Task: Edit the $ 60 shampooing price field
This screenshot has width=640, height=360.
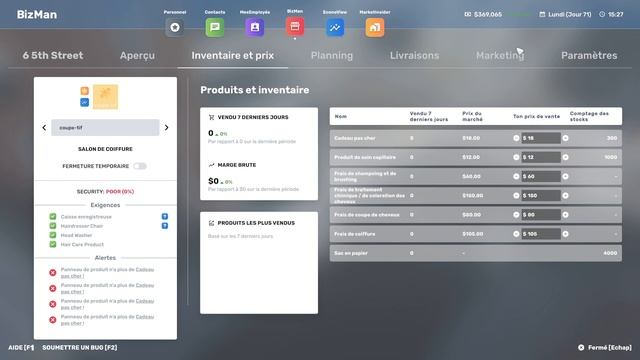Action: [x=541, y=176]
